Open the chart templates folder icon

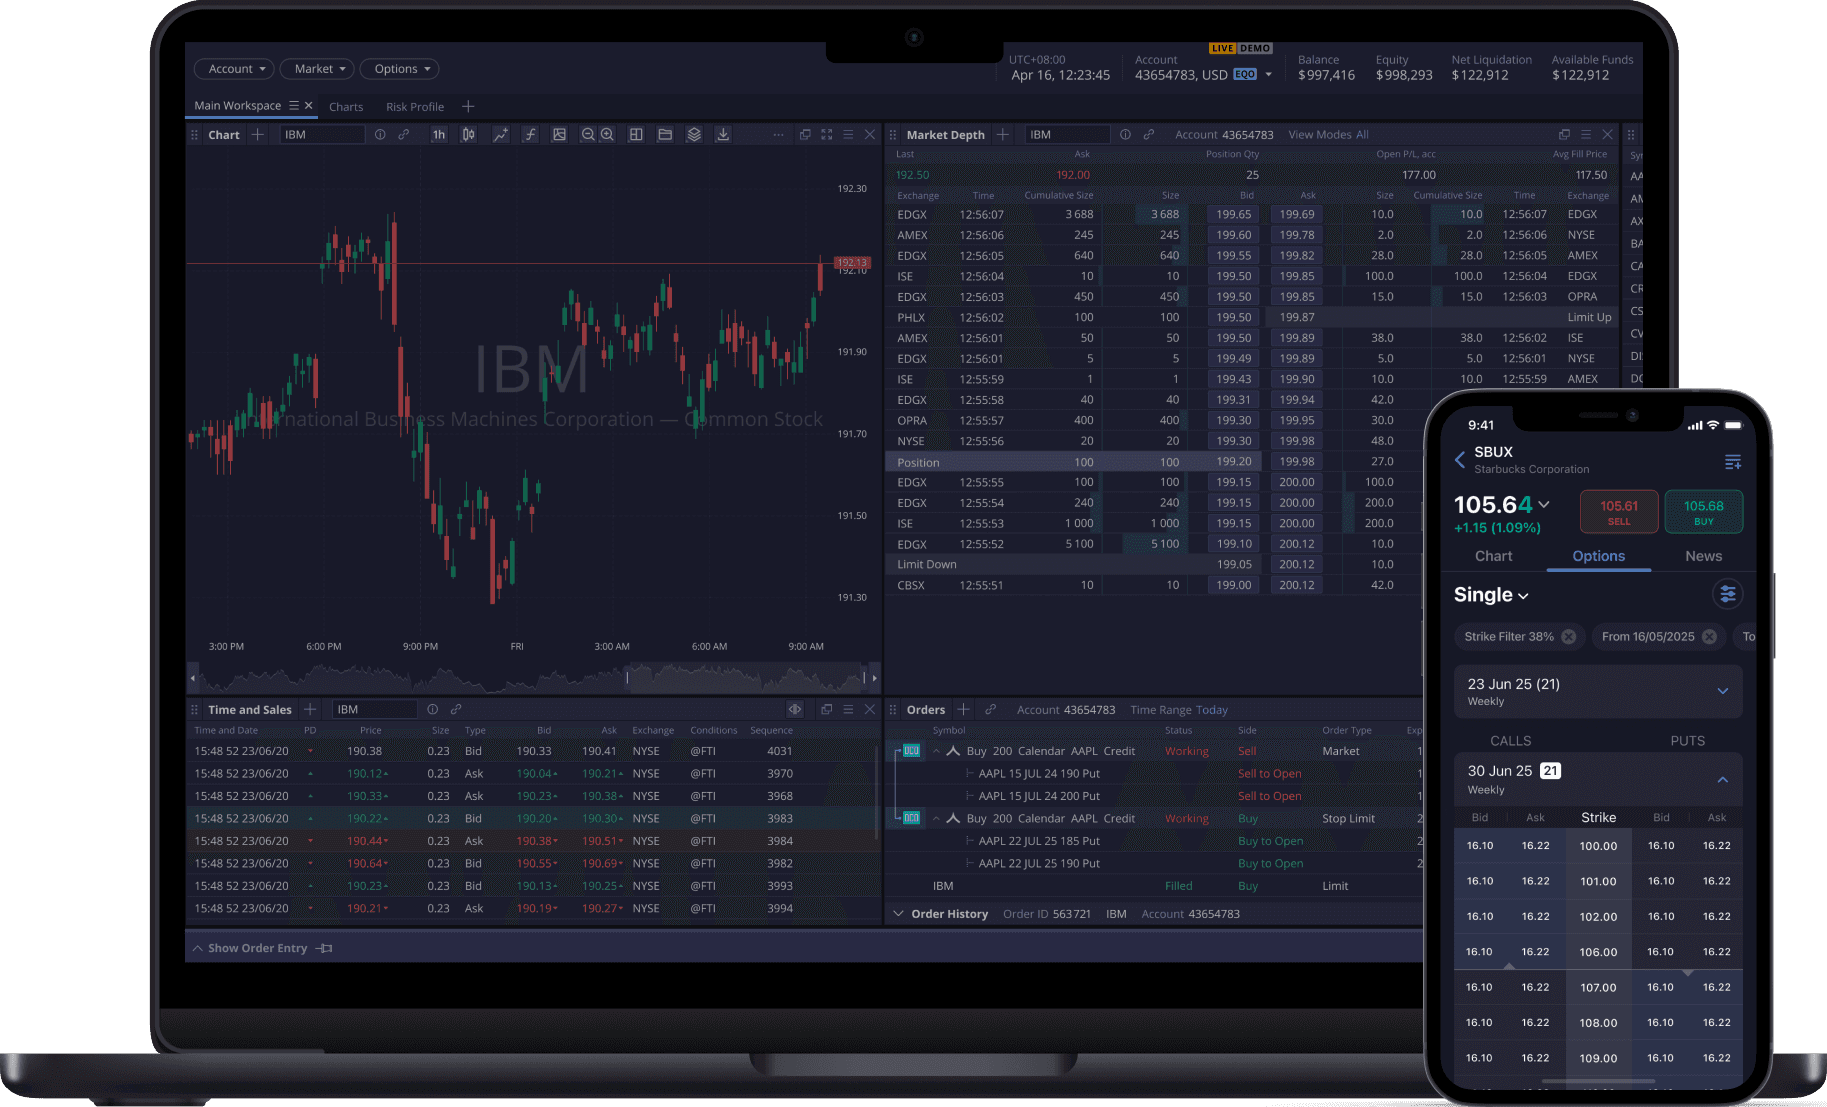[x=665, y=134]
